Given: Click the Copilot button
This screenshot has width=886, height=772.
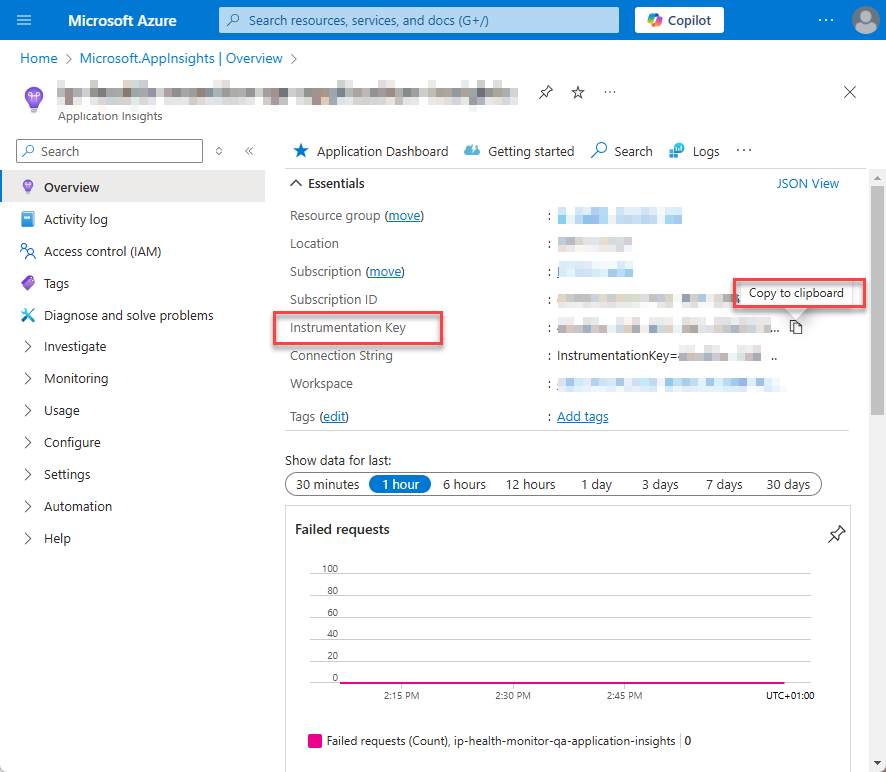Looking at the screenshot, I should (x=679, y=20).
